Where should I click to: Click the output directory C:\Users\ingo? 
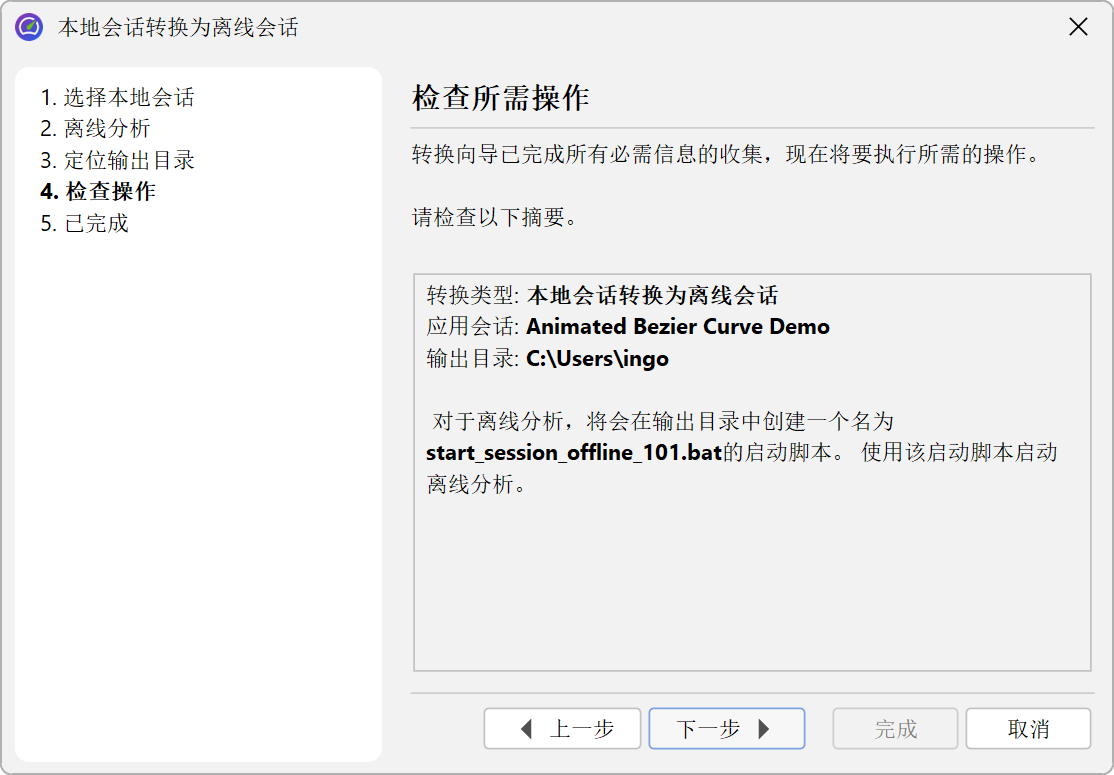597,358
